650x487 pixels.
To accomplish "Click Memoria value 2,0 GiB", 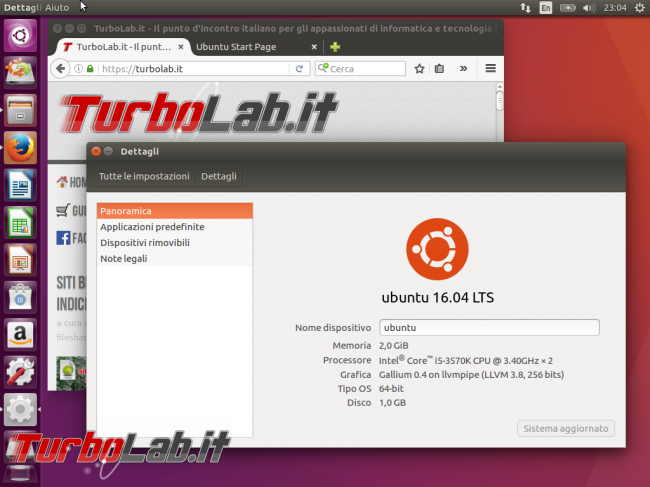I will [x=393, y=345].
